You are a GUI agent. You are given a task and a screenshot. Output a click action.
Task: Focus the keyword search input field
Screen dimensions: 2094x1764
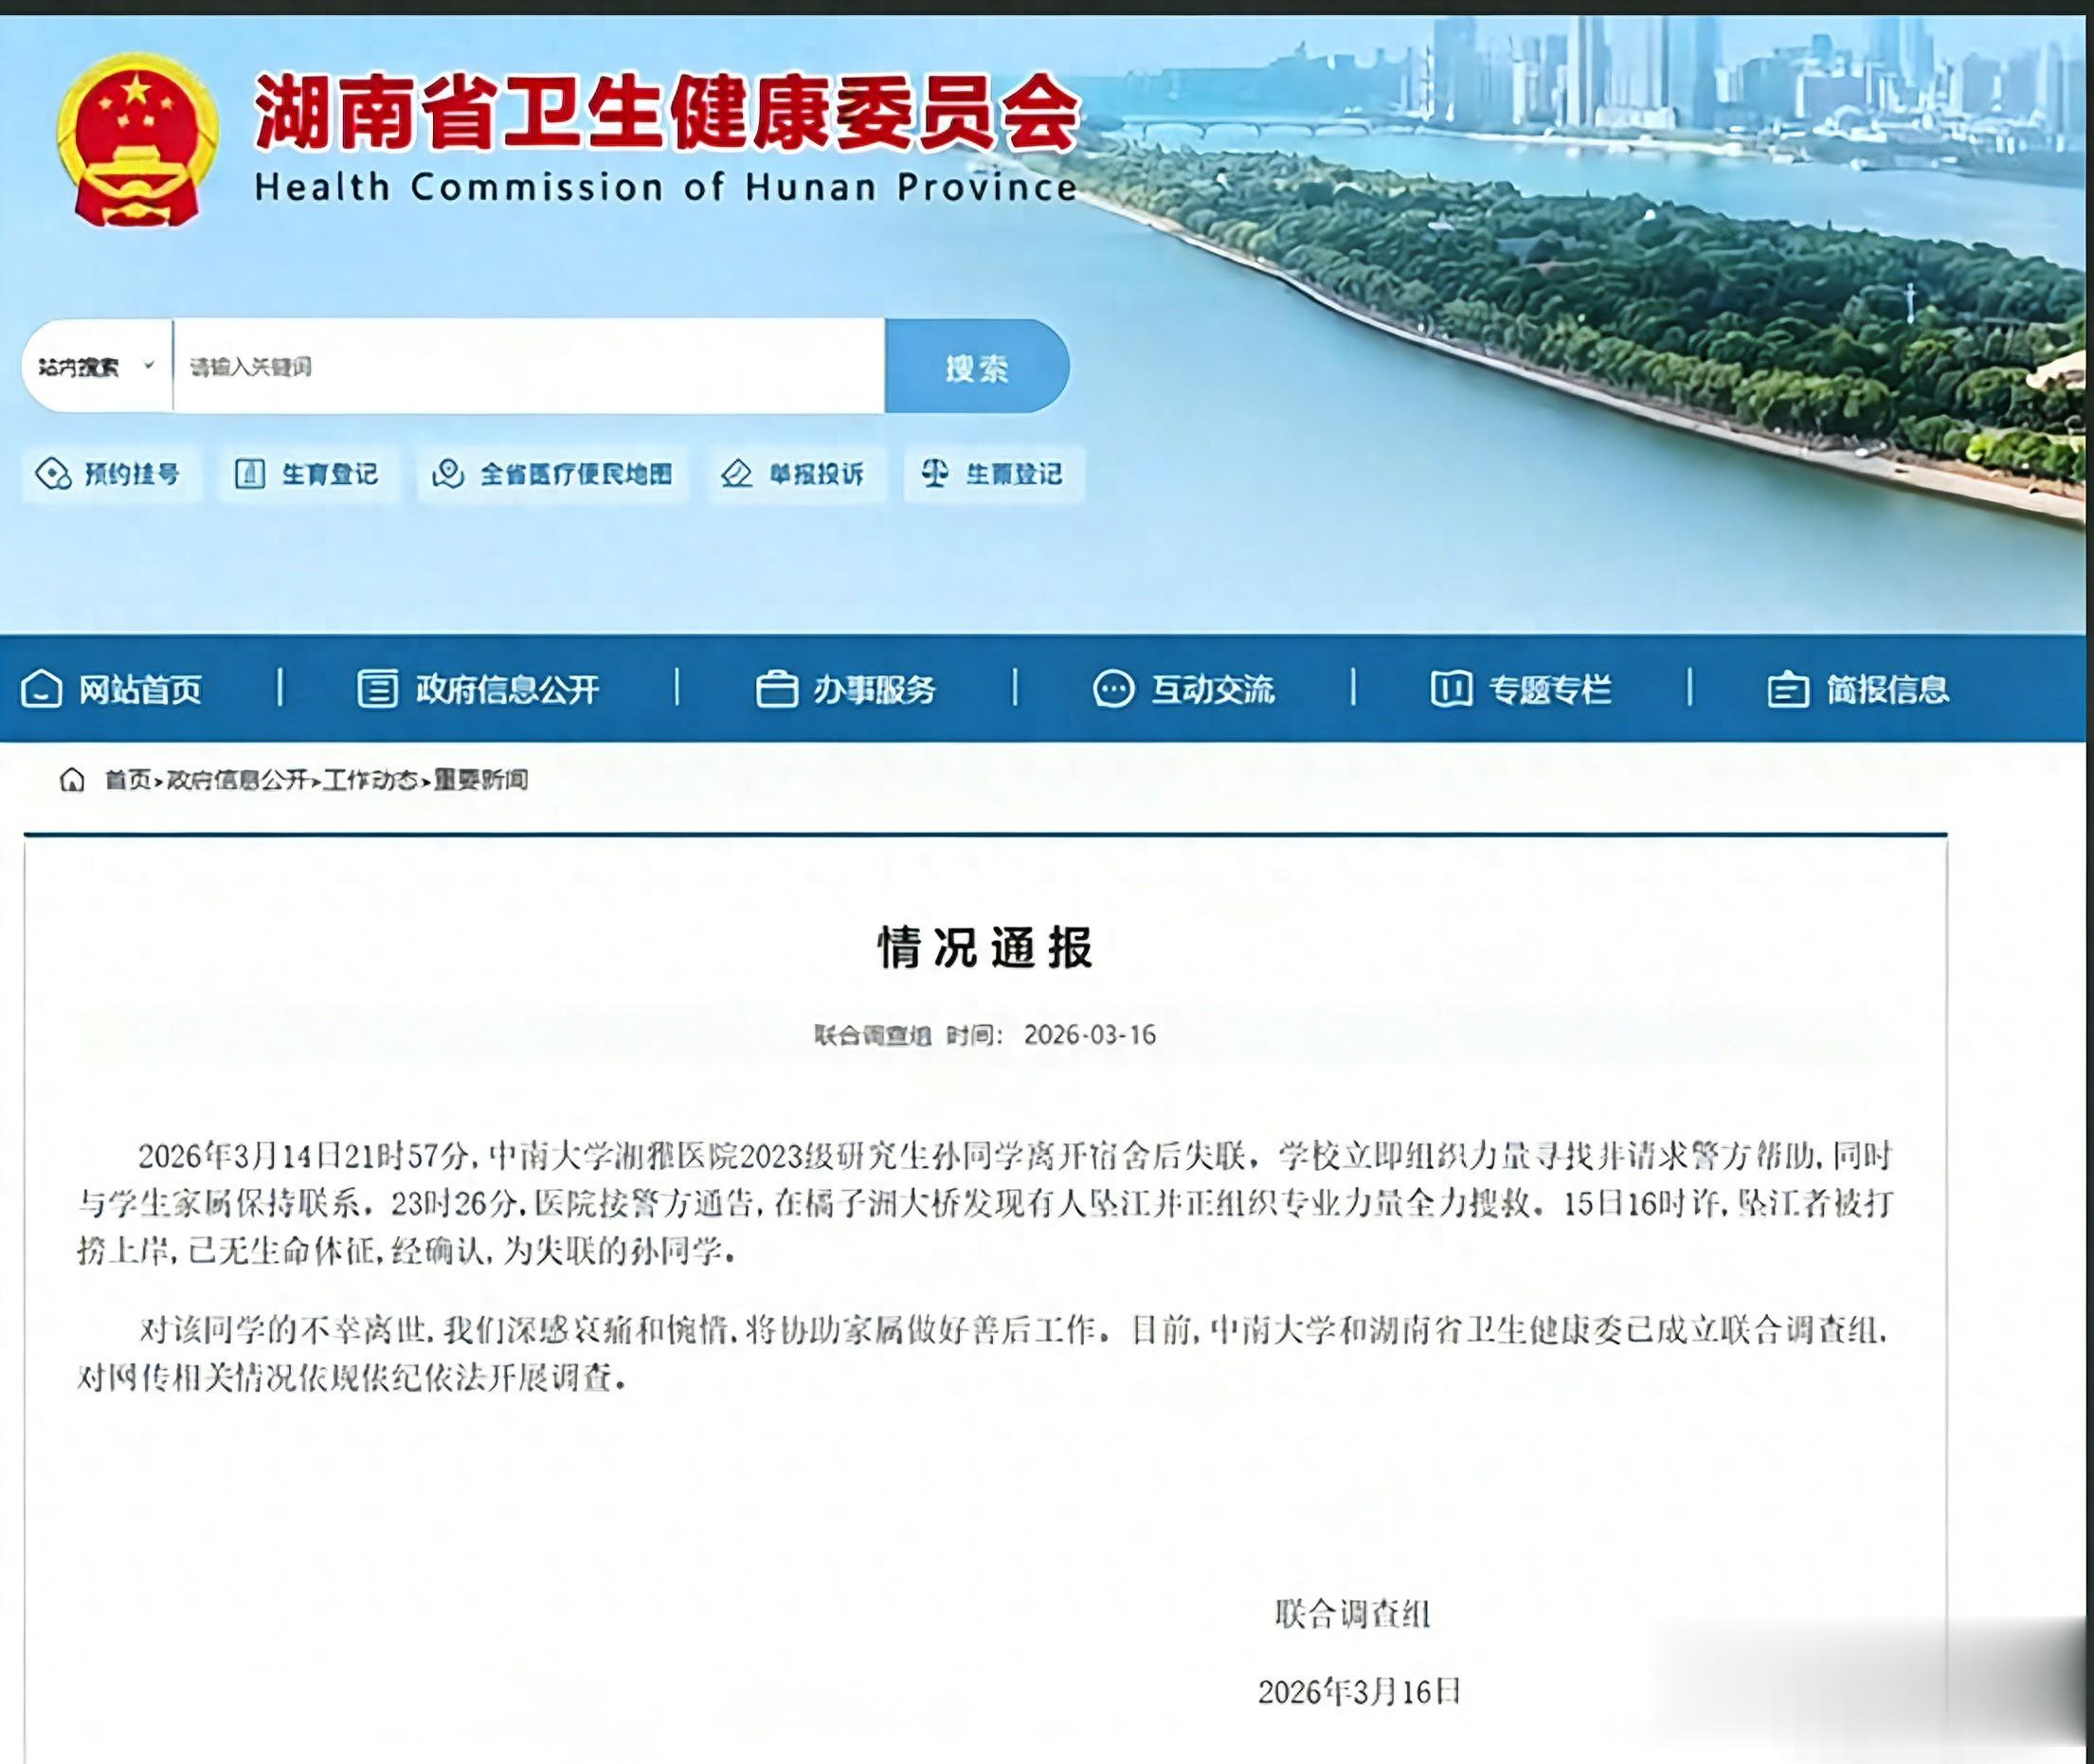[528, 366]
